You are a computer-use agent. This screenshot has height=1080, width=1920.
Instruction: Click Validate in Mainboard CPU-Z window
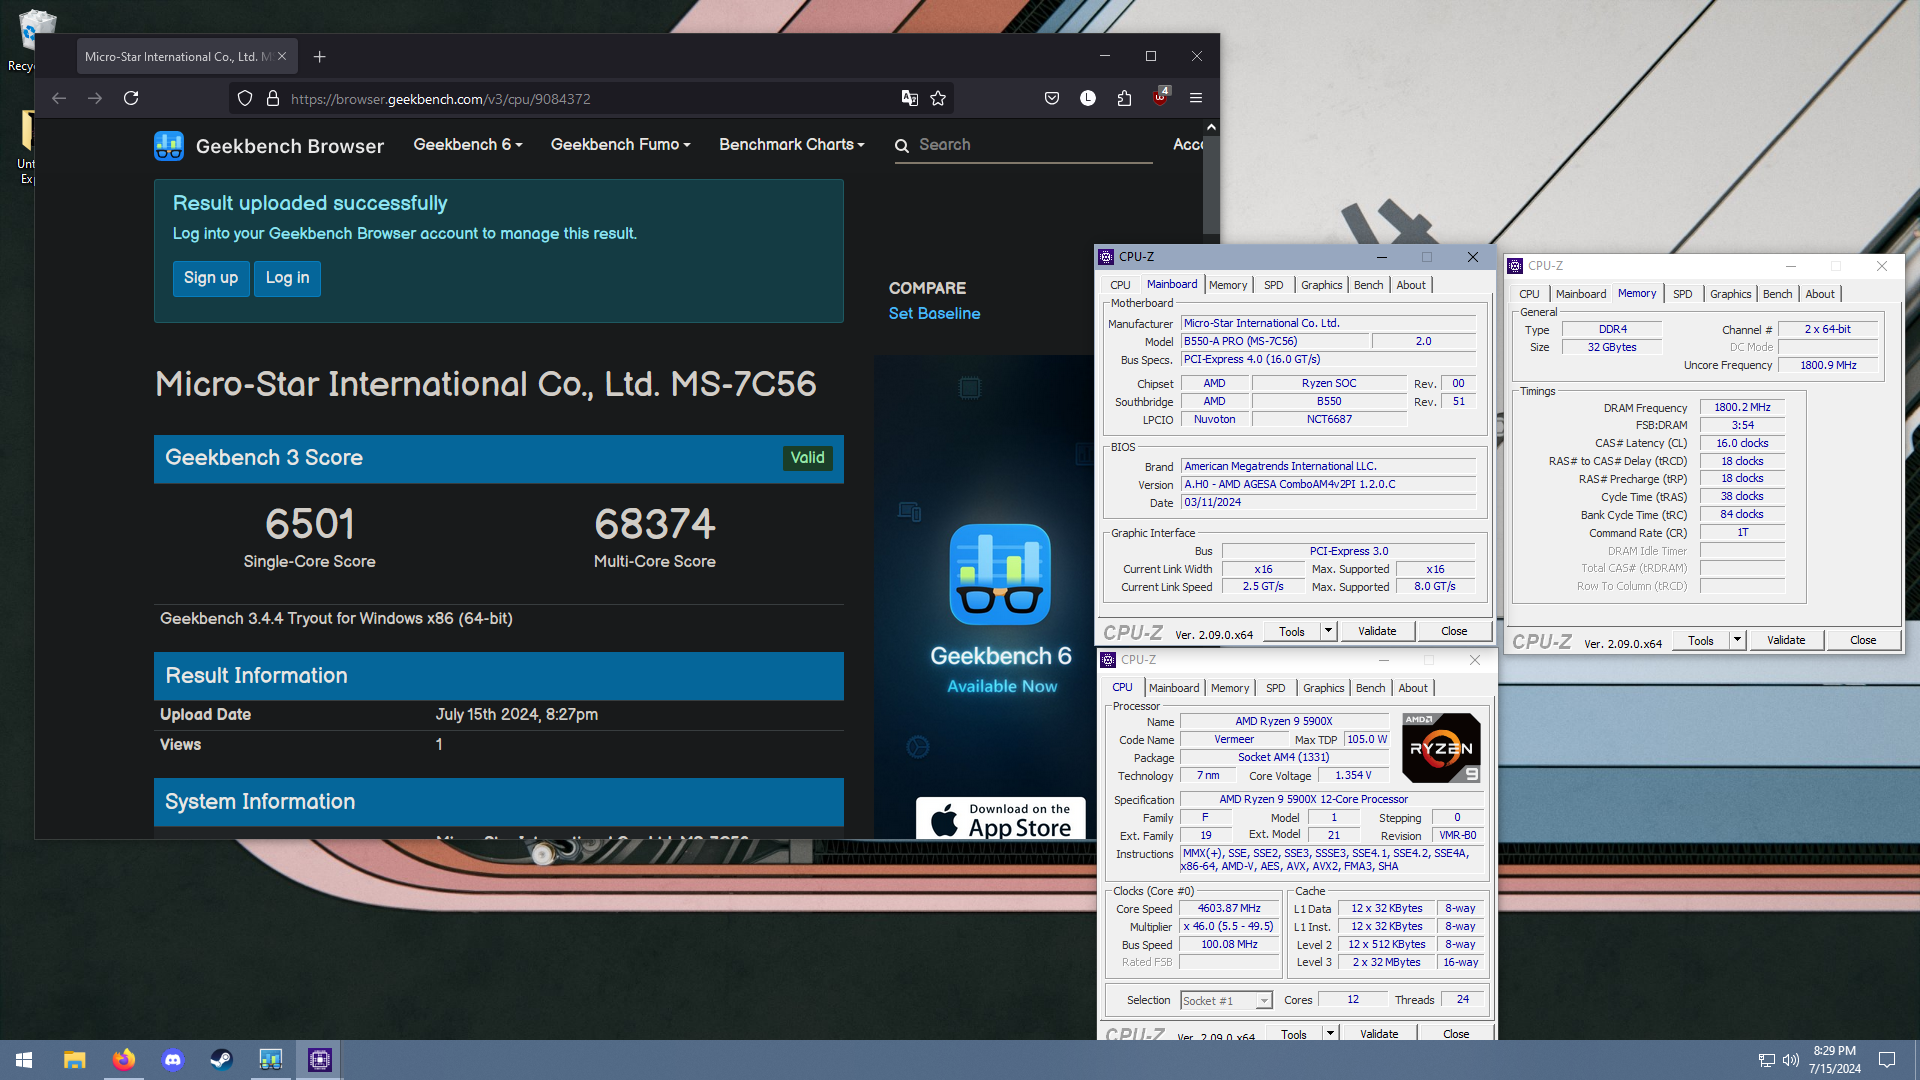(x=1377, y=631)
